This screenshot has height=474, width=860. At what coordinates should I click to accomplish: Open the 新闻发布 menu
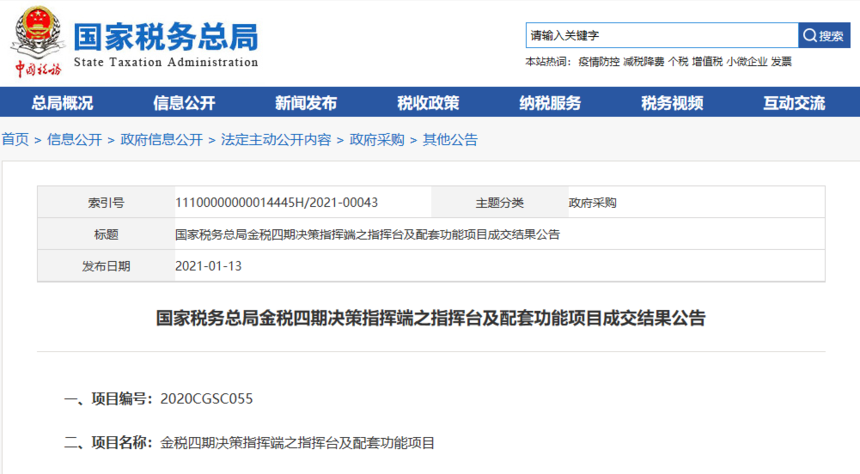305,103
